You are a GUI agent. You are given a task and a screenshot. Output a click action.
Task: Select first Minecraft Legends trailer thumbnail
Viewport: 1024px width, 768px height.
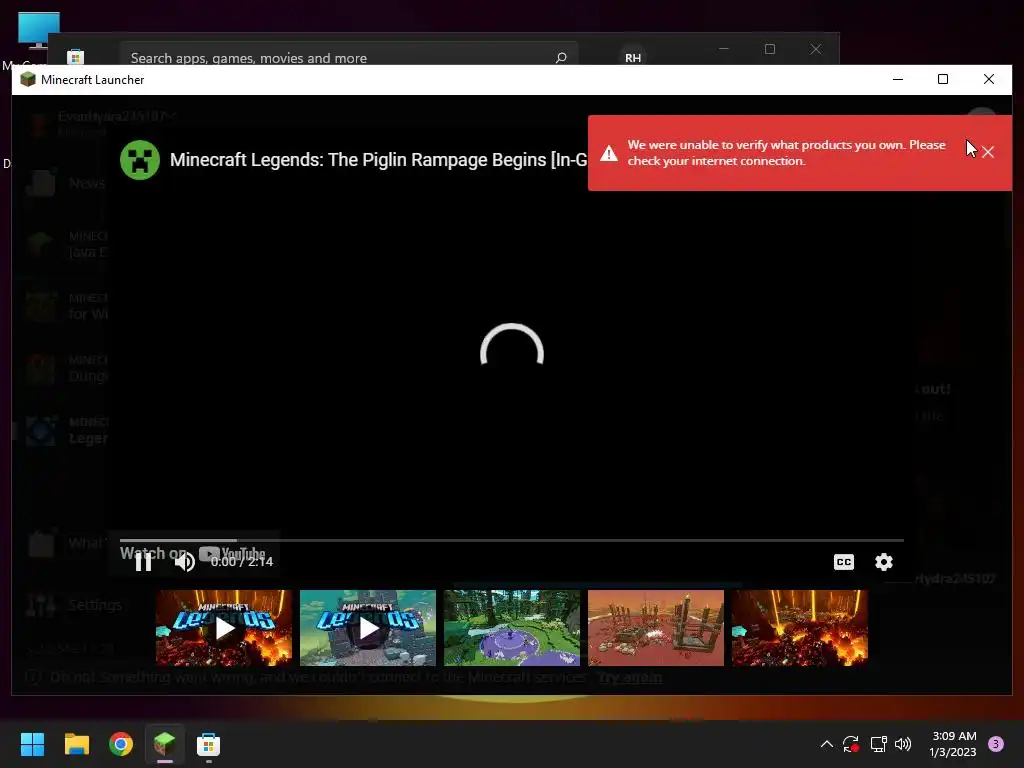[224, 628]
